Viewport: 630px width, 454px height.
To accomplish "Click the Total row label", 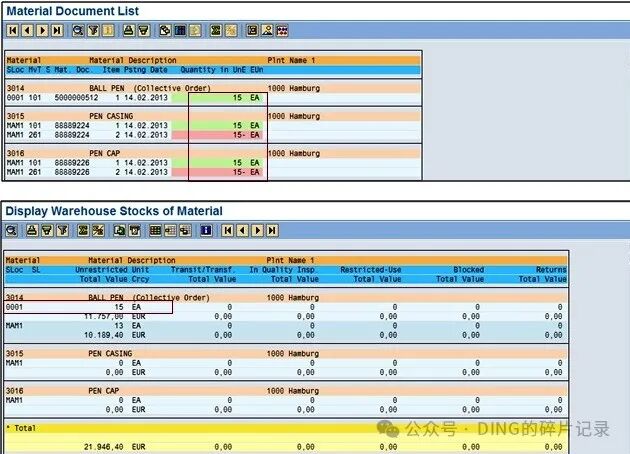I will pos(25,428).
